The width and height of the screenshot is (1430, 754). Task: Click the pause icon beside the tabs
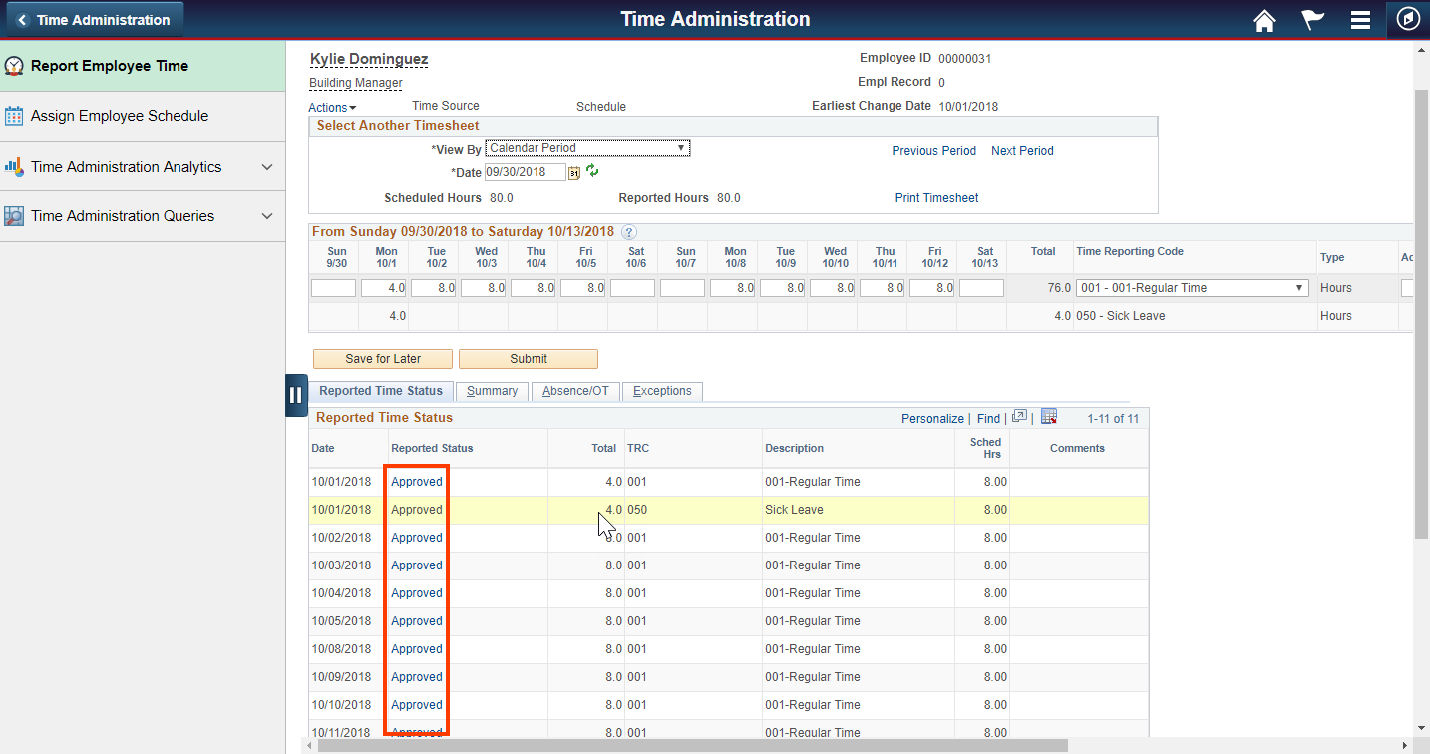295,395
